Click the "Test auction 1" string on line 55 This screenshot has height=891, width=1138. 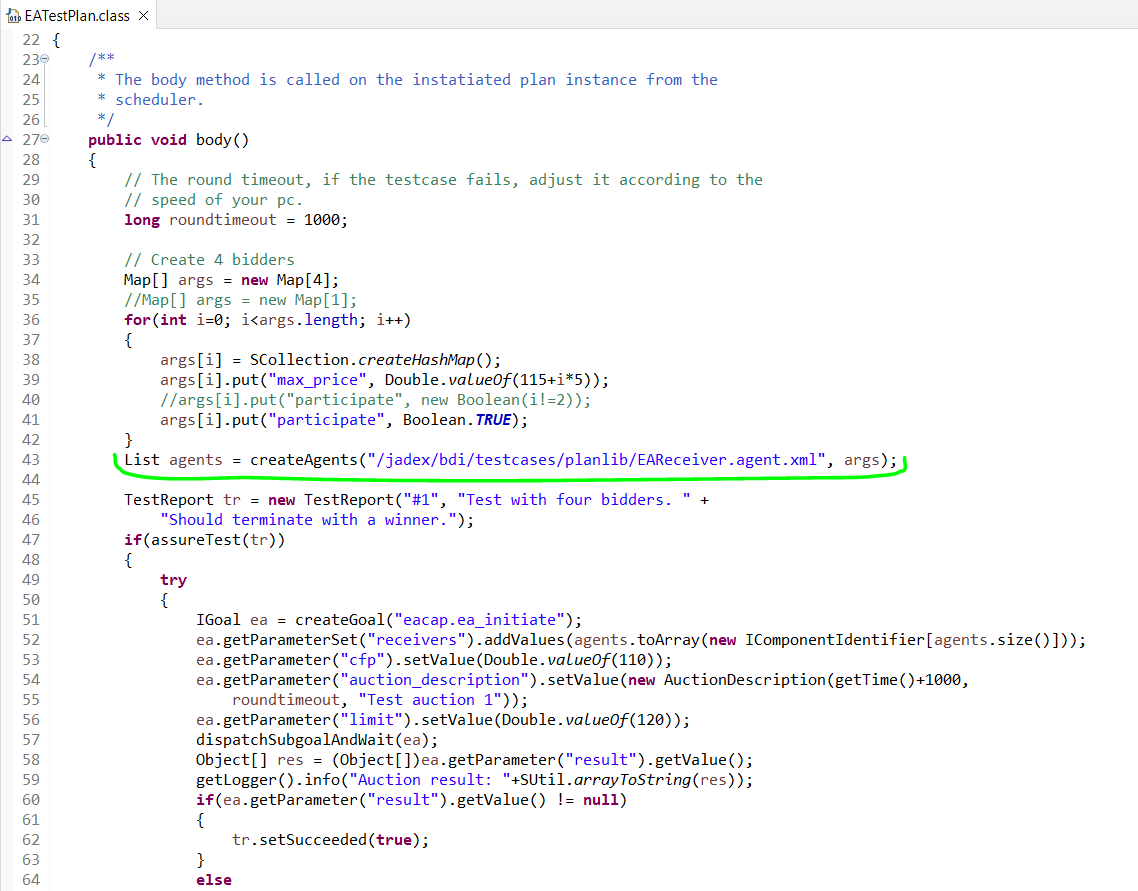[430, 699]
